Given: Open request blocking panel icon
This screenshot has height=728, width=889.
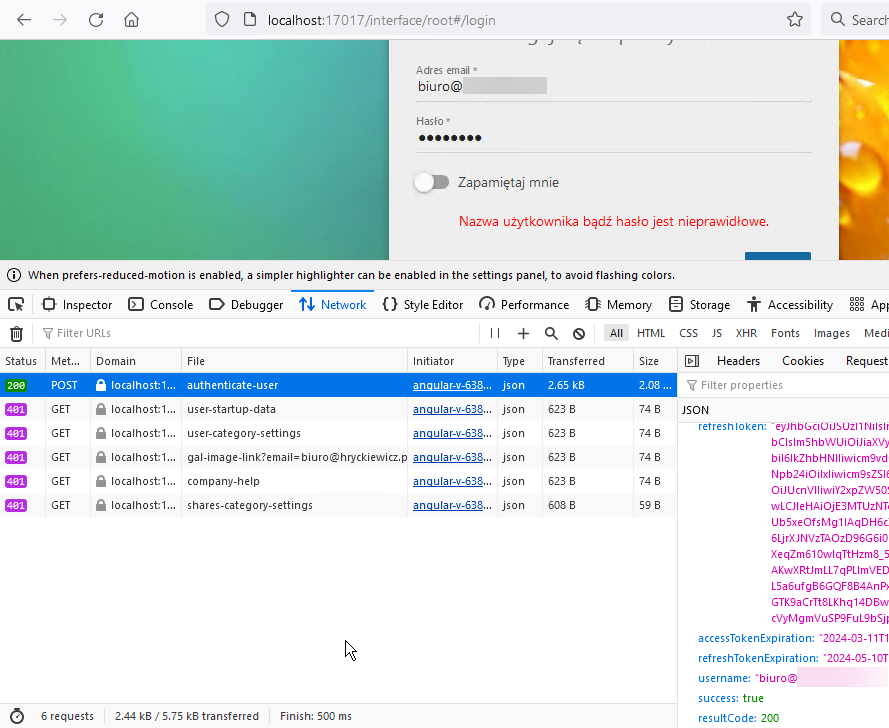Looking at the screenshot, I should pos(579,333).
